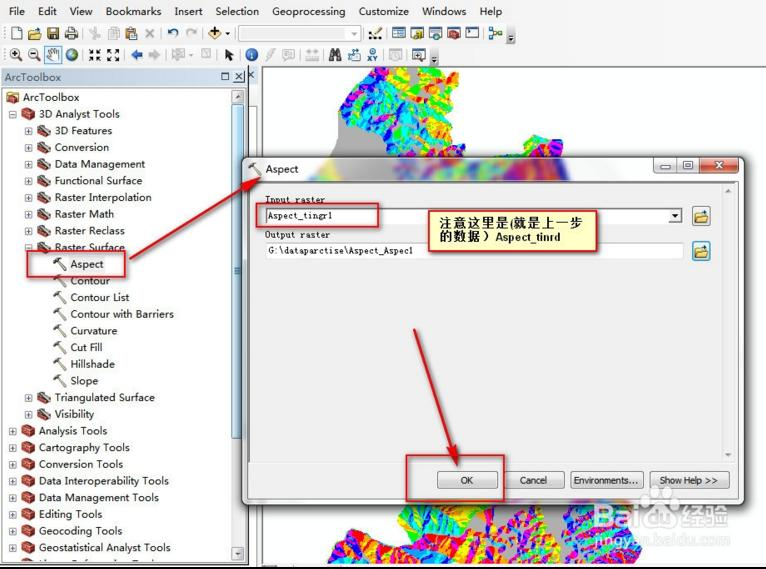The image size is (766, 569).
Task: Expand the Geocoding Tools toolbox
Action: (13, 531)
